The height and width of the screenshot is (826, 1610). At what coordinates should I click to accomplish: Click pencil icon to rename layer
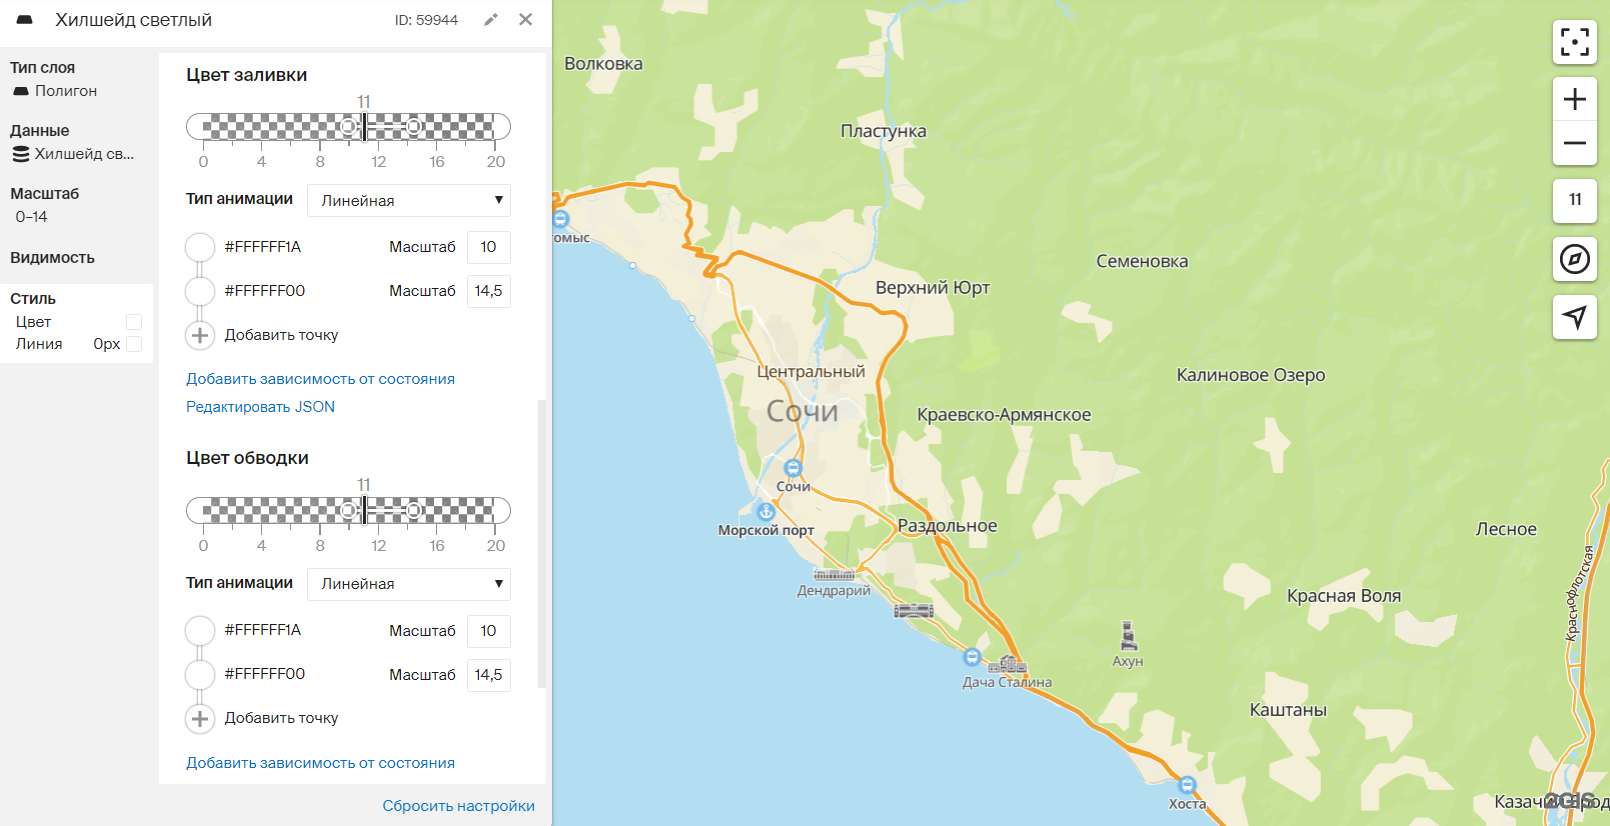[x=491, y=20]
